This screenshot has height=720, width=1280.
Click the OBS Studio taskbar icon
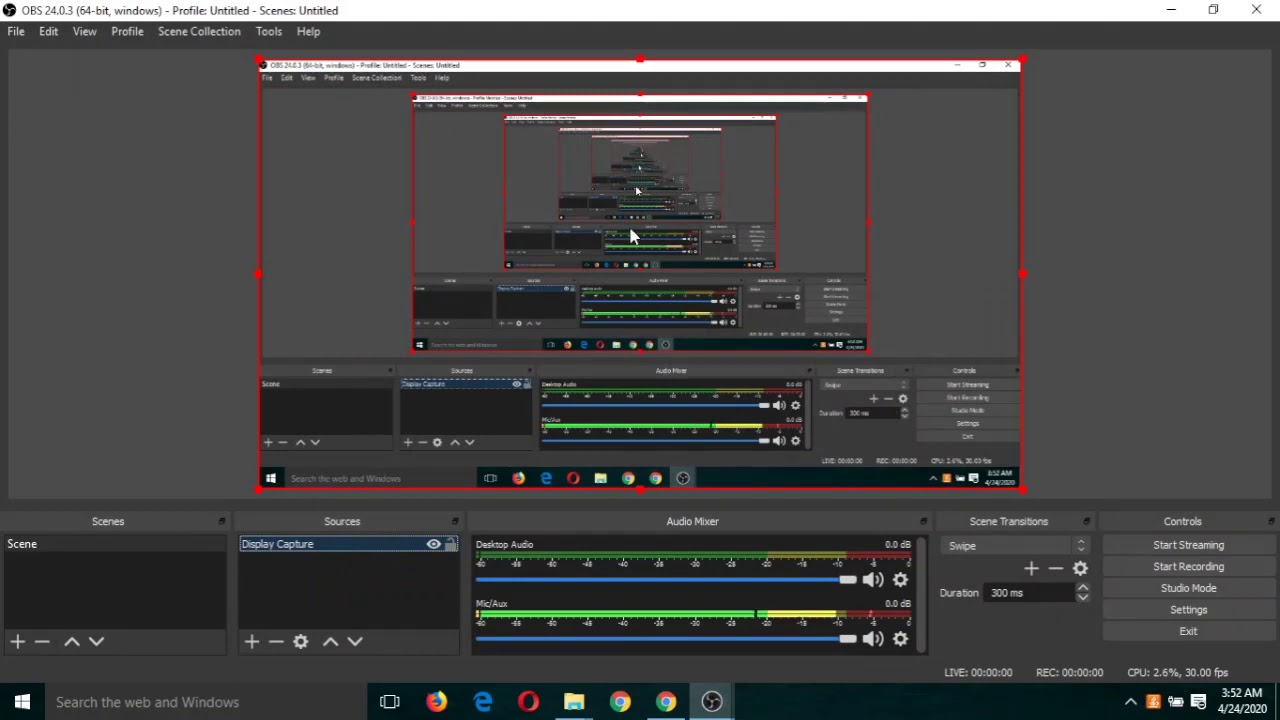coord(712,702)
